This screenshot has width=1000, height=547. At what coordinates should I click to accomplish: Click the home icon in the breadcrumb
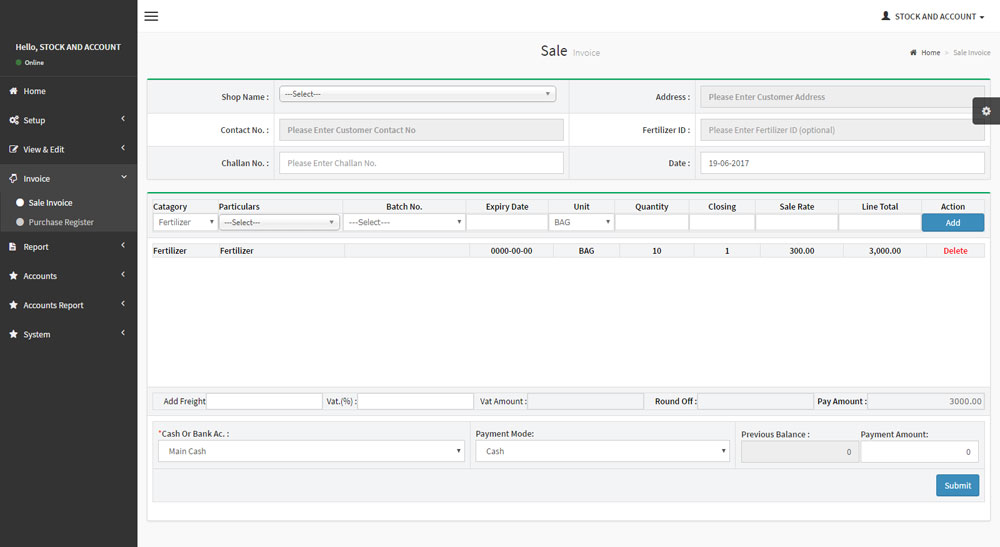pos(913,52)
